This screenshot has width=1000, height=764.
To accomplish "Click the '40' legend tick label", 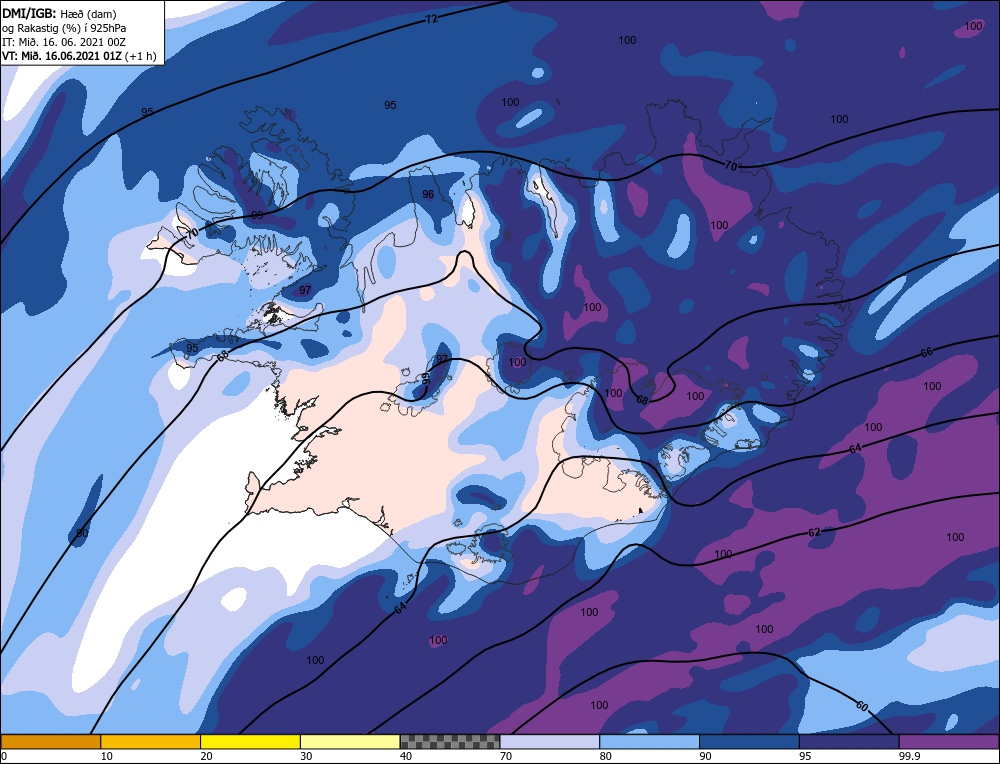I will (x=406, y=756).
